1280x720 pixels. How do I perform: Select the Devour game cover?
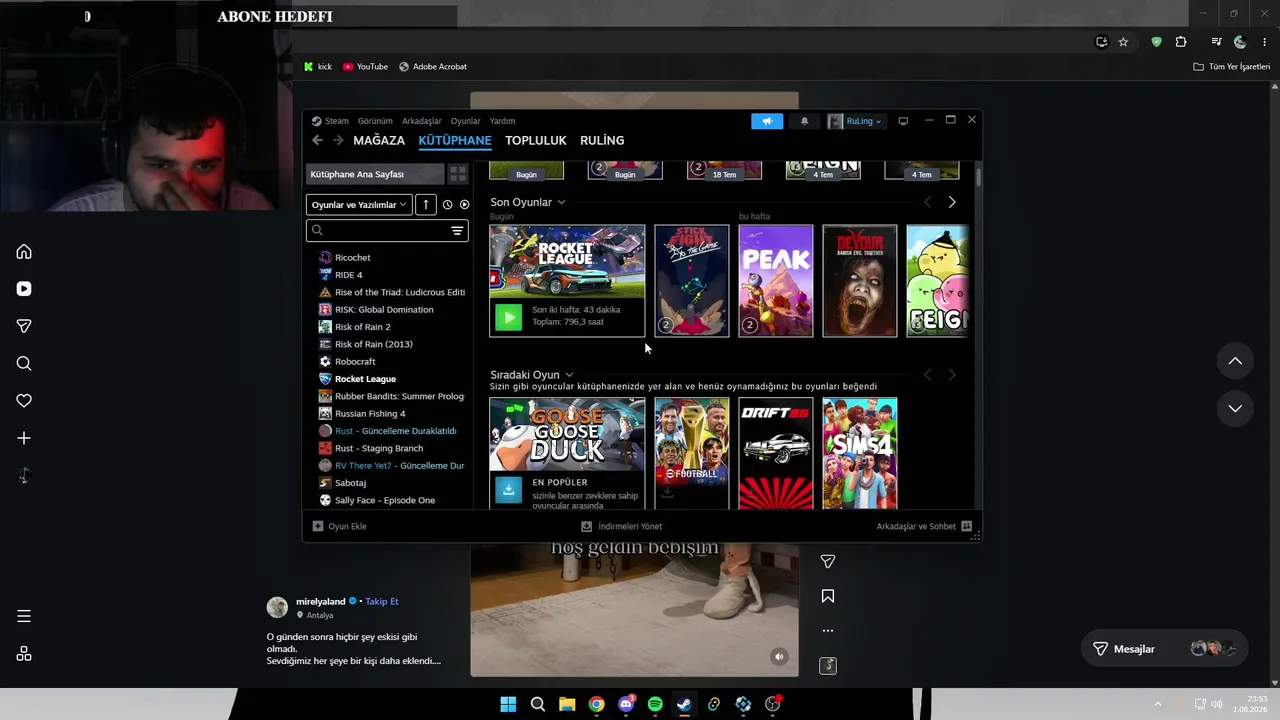(x=860, y=281)
